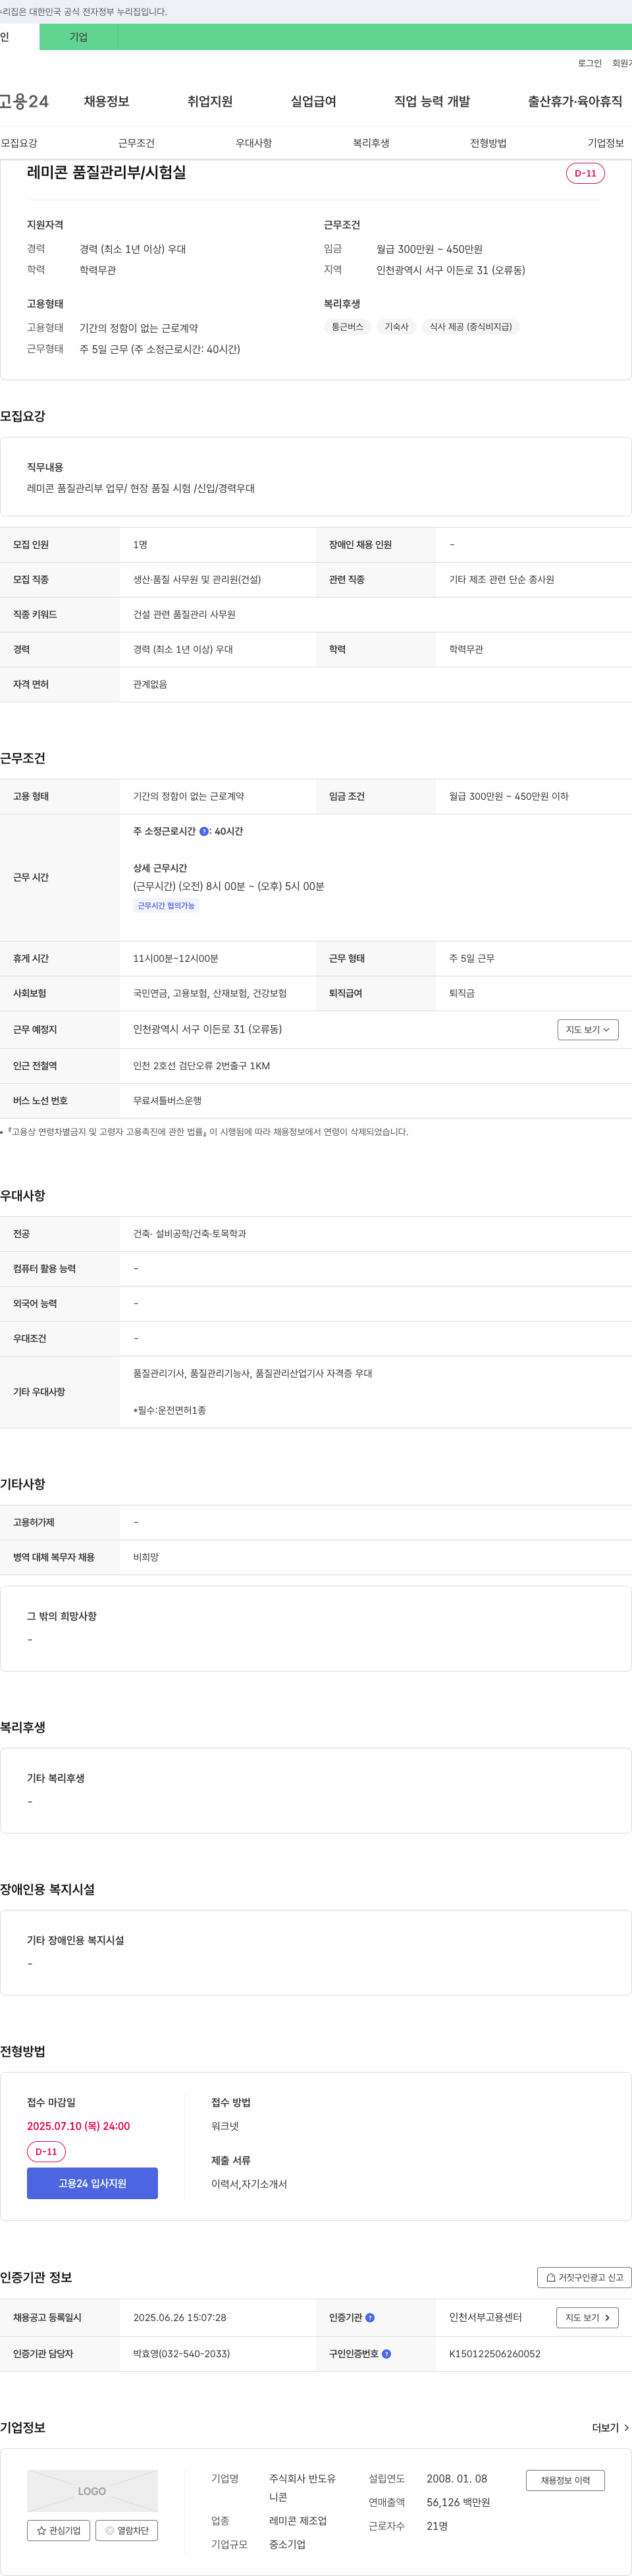Open the 직업 능력 개발 menu
632x2576 pixels.
[432, 101]
